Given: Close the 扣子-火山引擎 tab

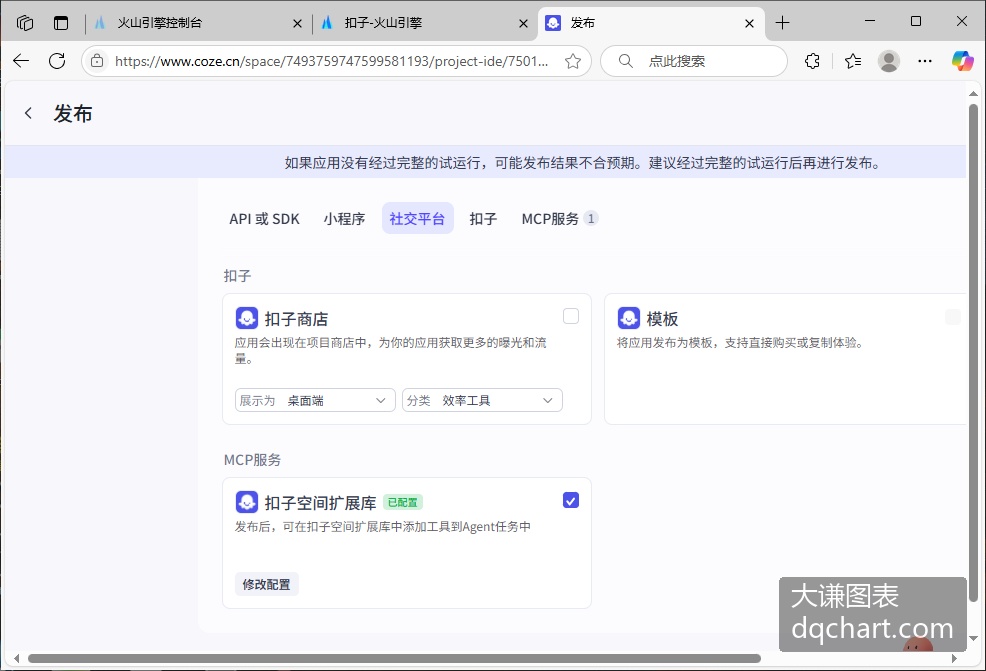Looking at the screenshot, I should coord(523,24).
